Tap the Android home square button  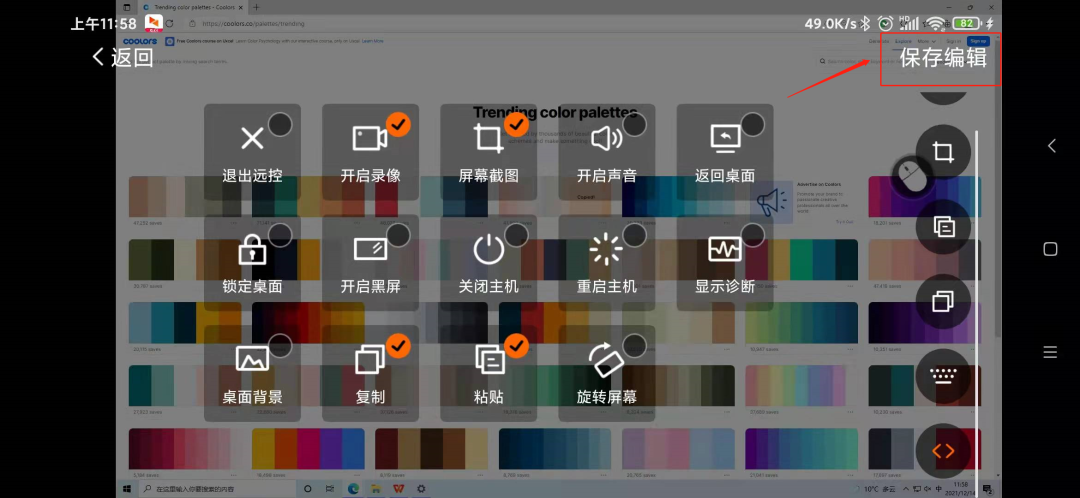[1050, 249]
